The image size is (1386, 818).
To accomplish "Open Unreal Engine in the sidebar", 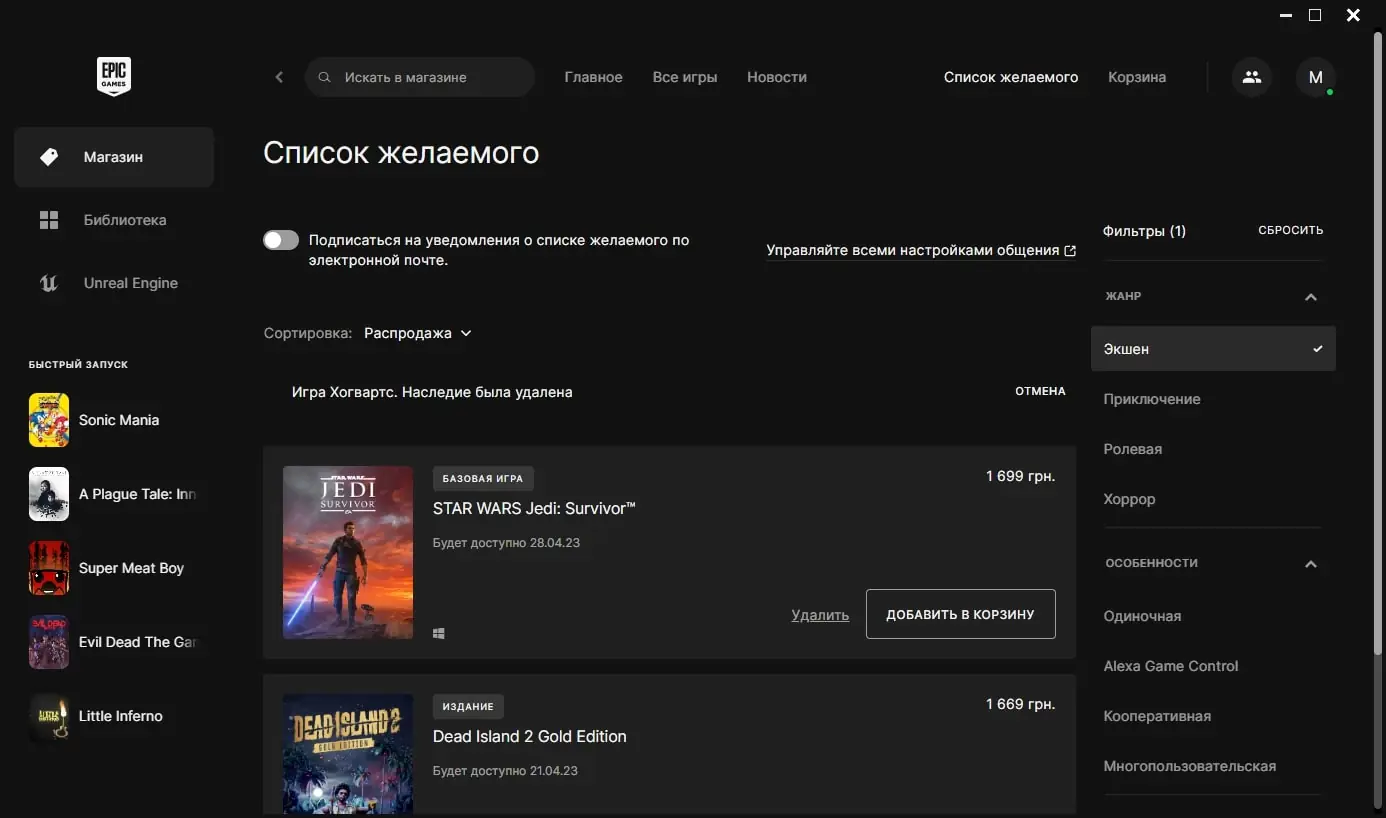I will point(114,283).
